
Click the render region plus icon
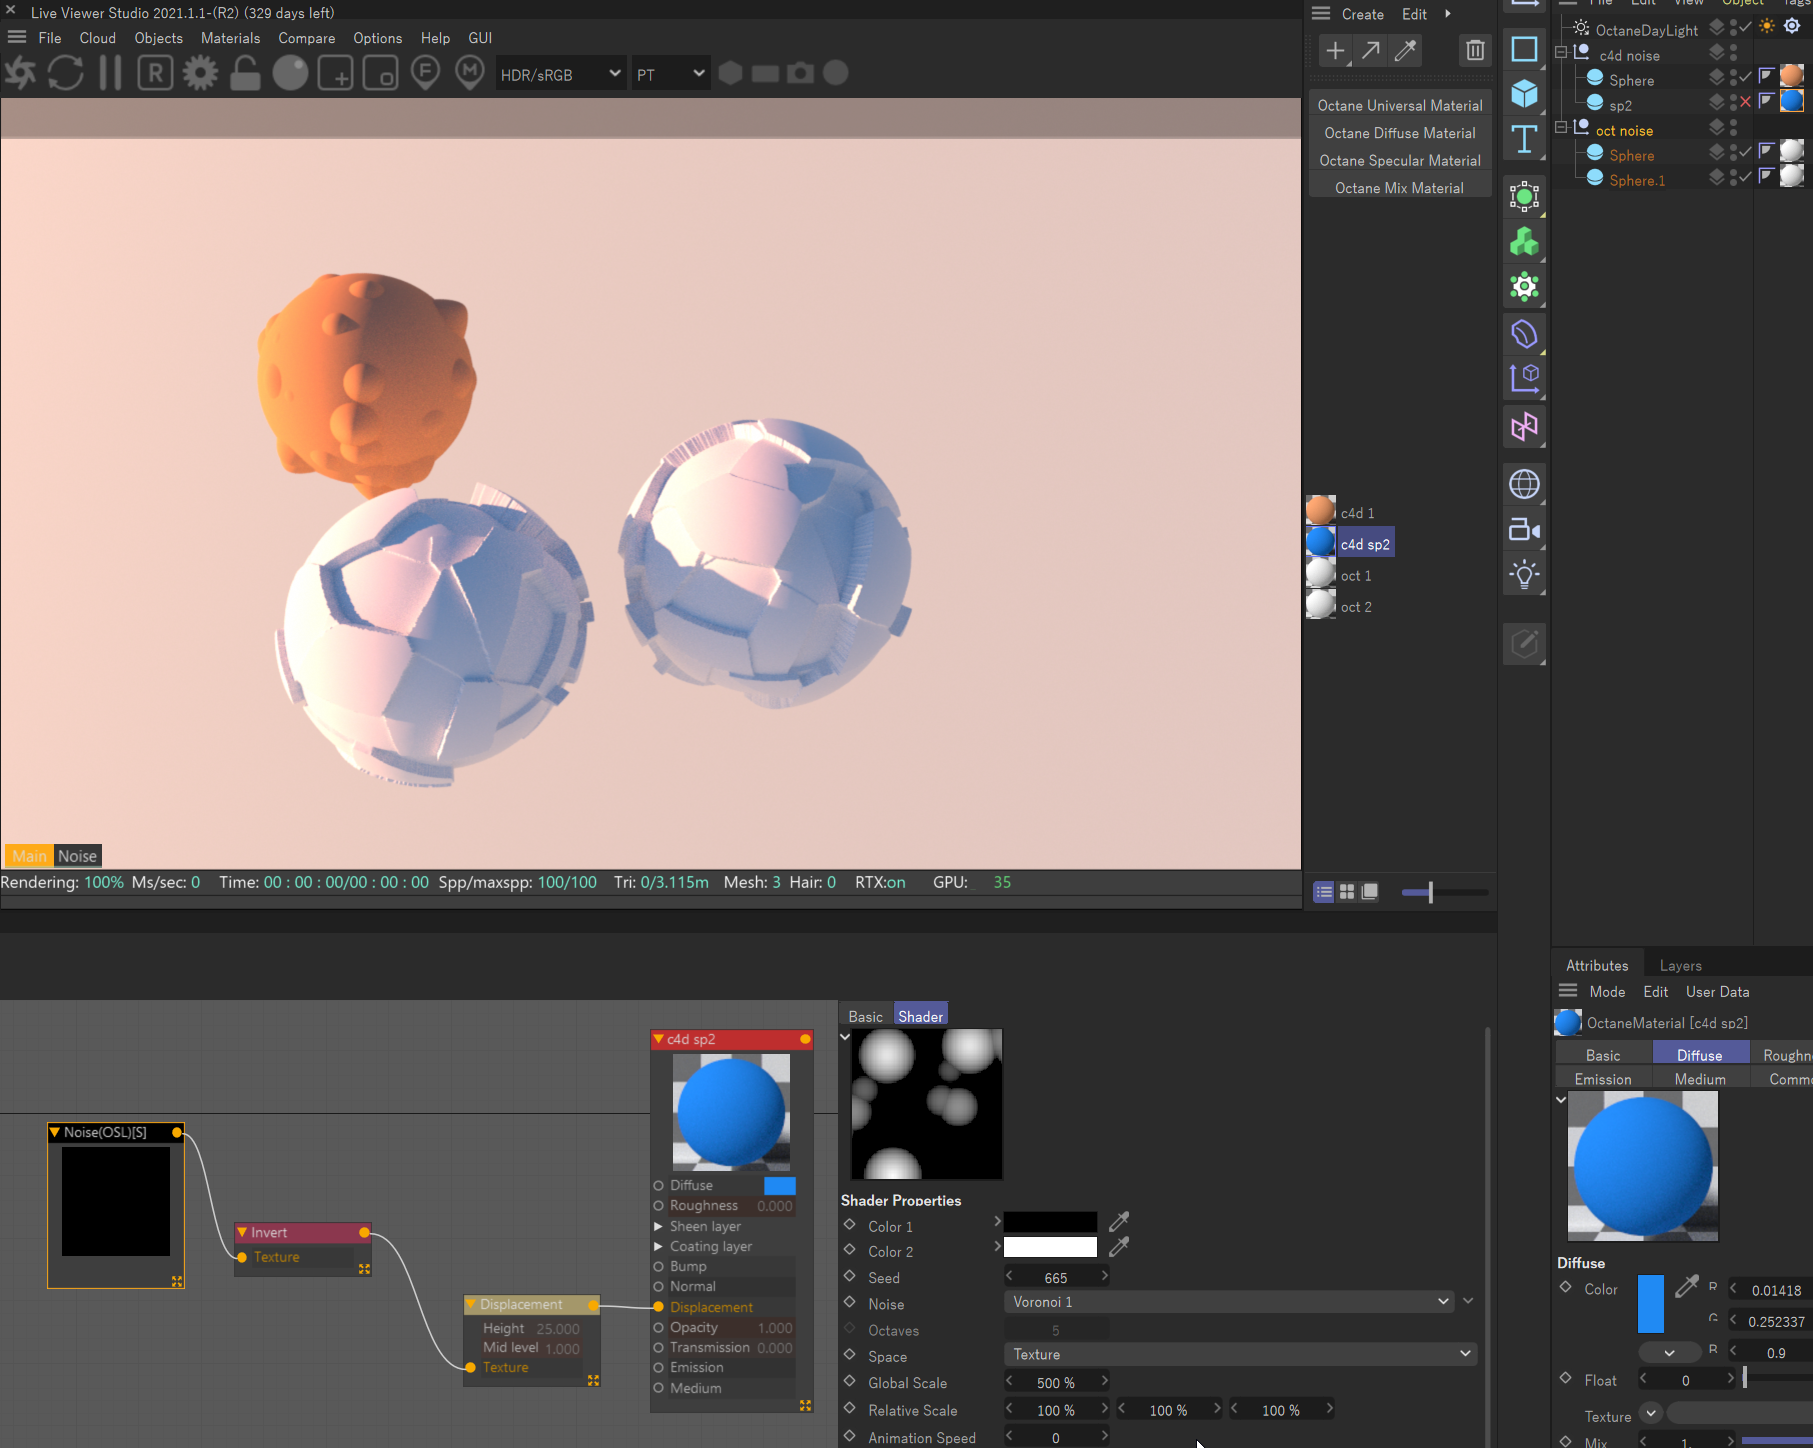(335, 73)
